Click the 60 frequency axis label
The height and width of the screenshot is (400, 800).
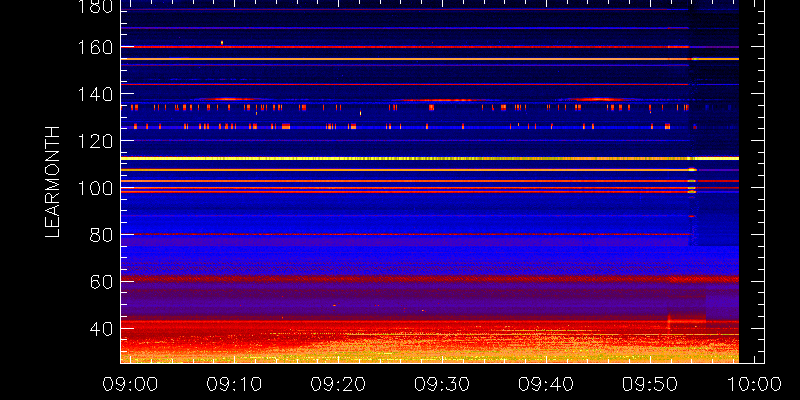[x=101, y=282]
